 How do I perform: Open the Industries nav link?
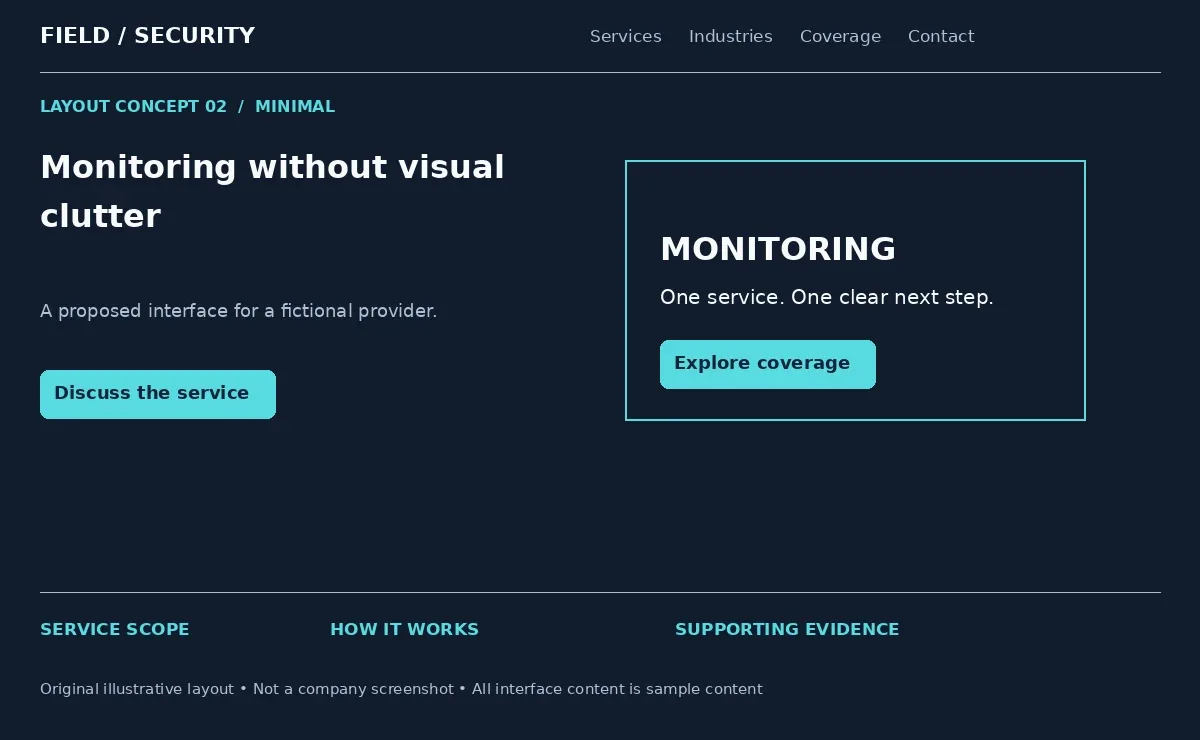coord(731,36)
